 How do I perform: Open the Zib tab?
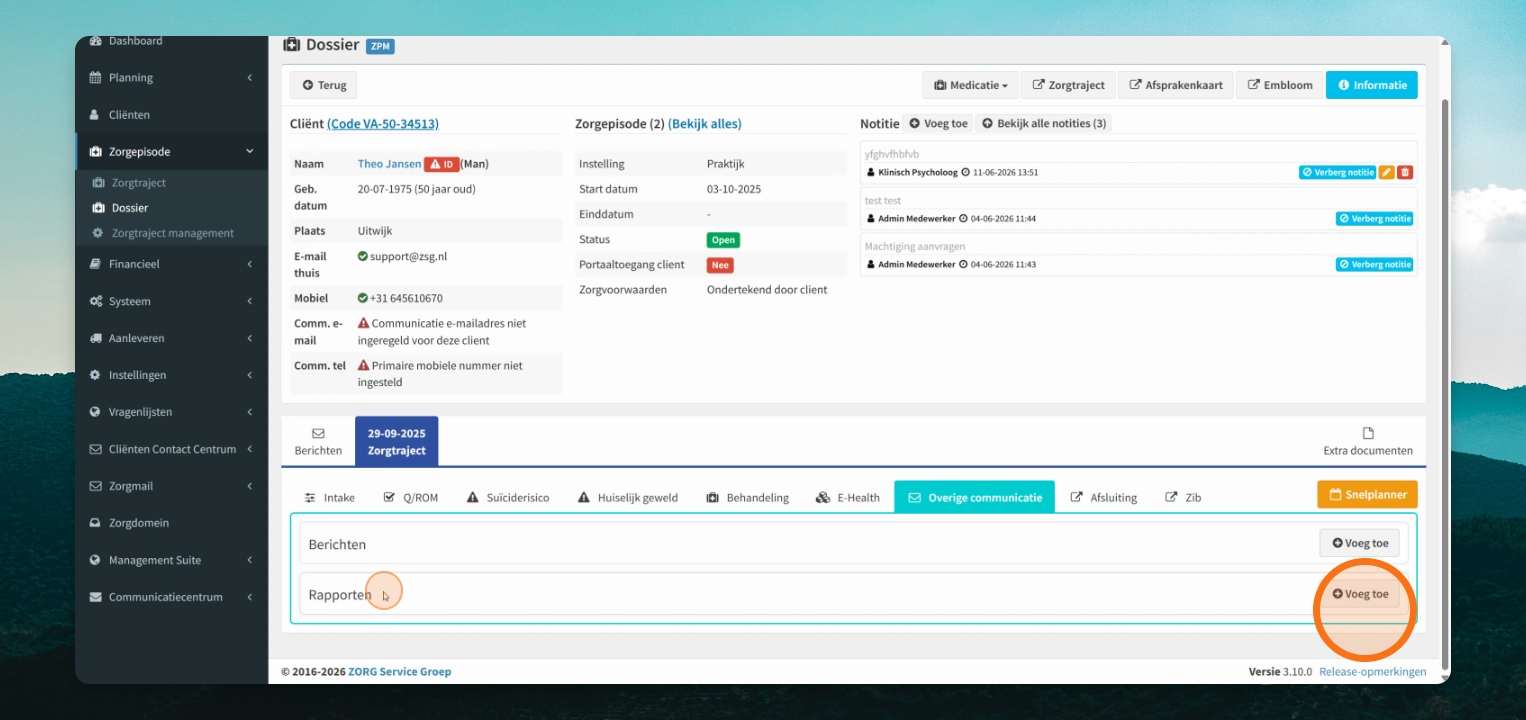click(x=1183, y=497)
